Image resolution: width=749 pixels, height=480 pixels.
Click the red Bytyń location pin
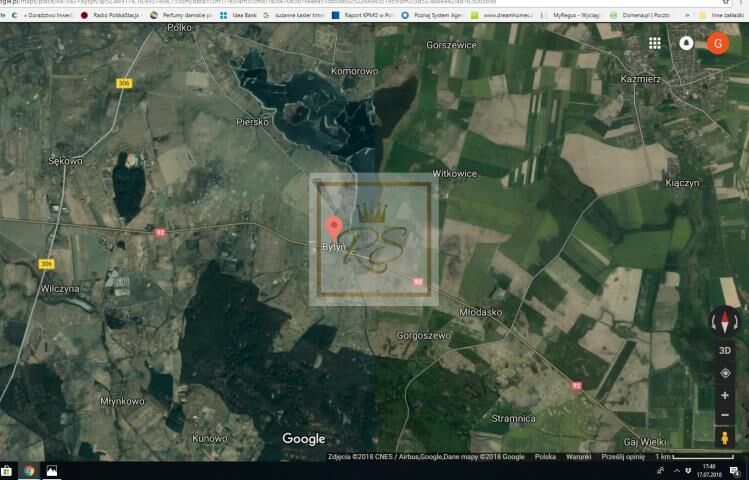(334, 228)
